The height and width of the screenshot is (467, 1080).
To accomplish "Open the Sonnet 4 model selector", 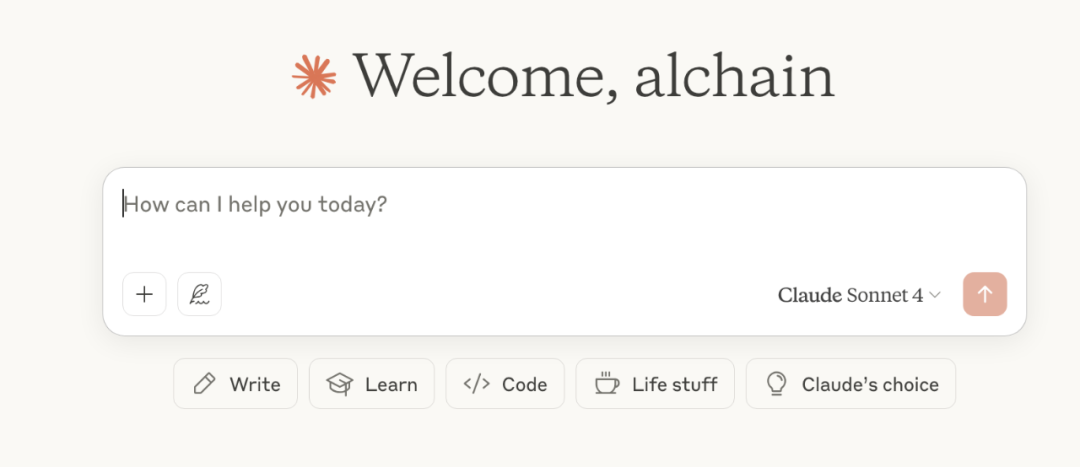I will point(885,295).
